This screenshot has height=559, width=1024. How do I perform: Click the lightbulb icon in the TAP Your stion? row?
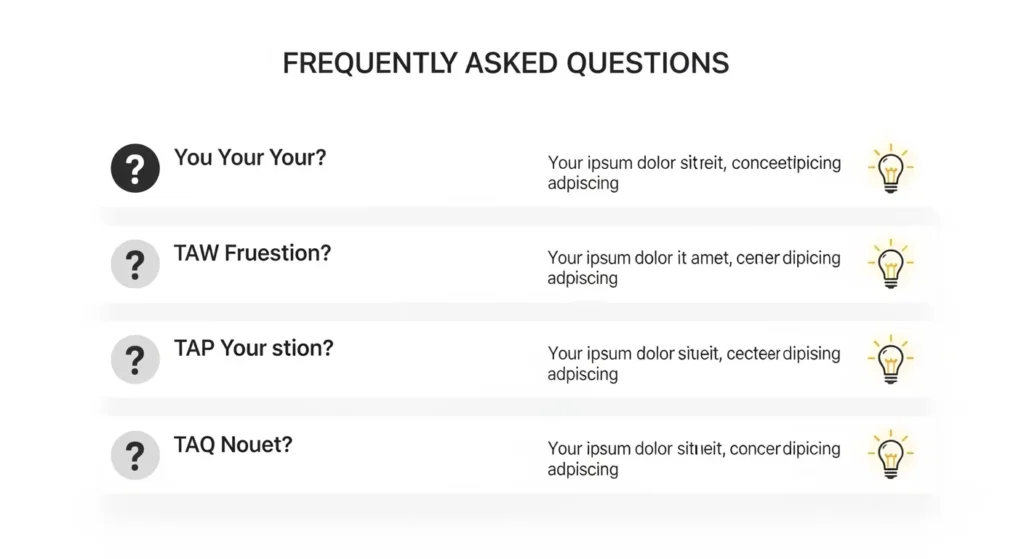(x=889, y=361)
